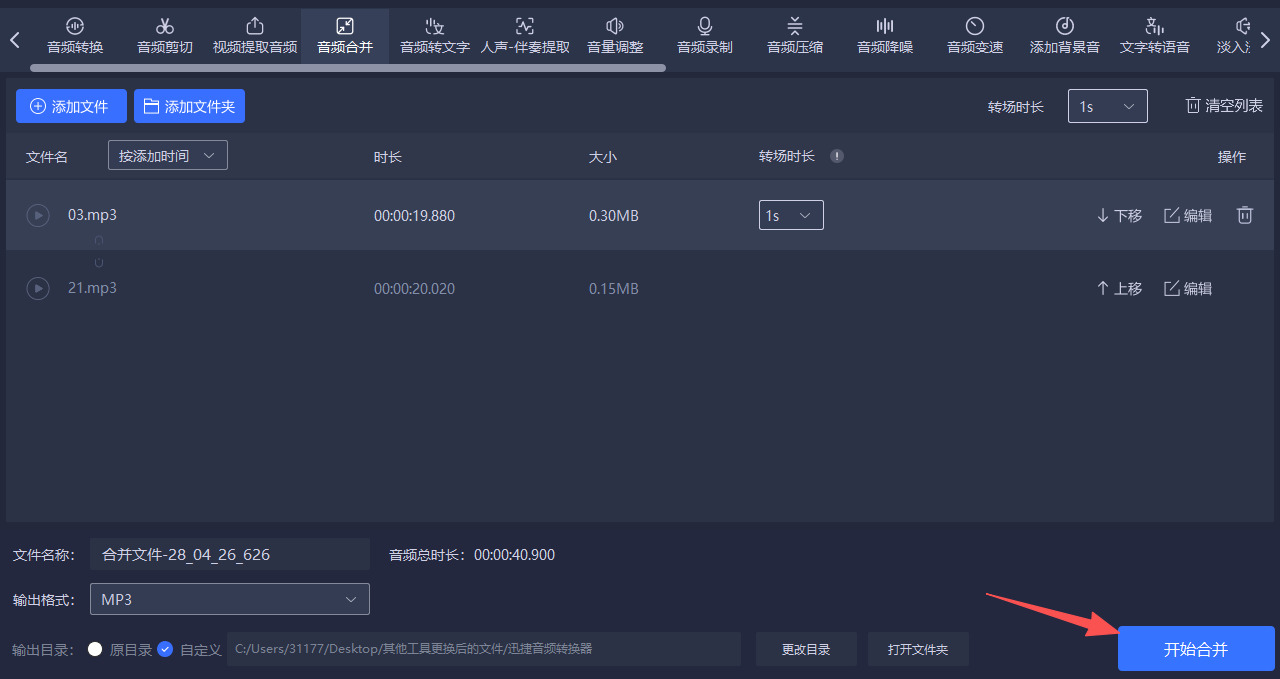Open the 文字转语音 tool
Screen dimensions: 1280x679
(x=1155, y=36)
